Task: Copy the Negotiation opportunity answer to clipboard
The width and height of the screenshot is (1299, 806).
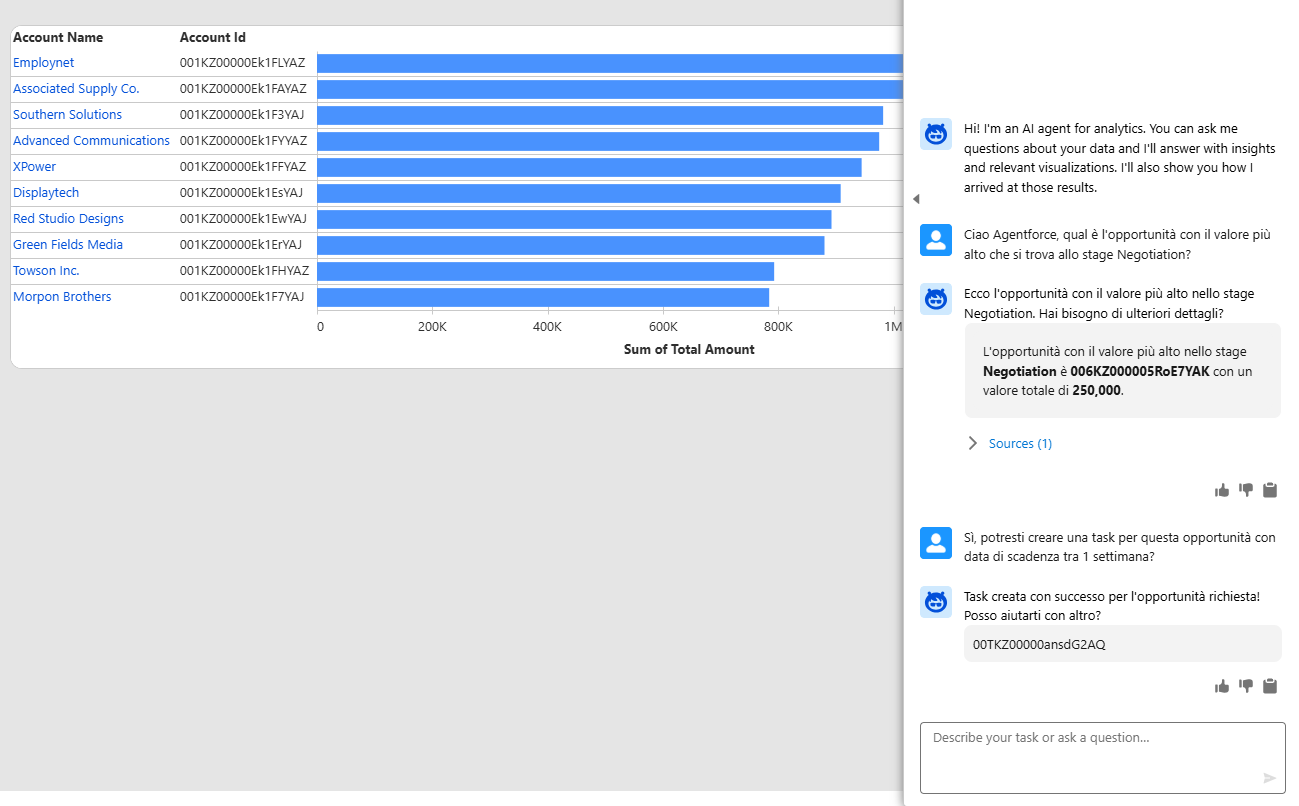Action: pos(1270,490)
